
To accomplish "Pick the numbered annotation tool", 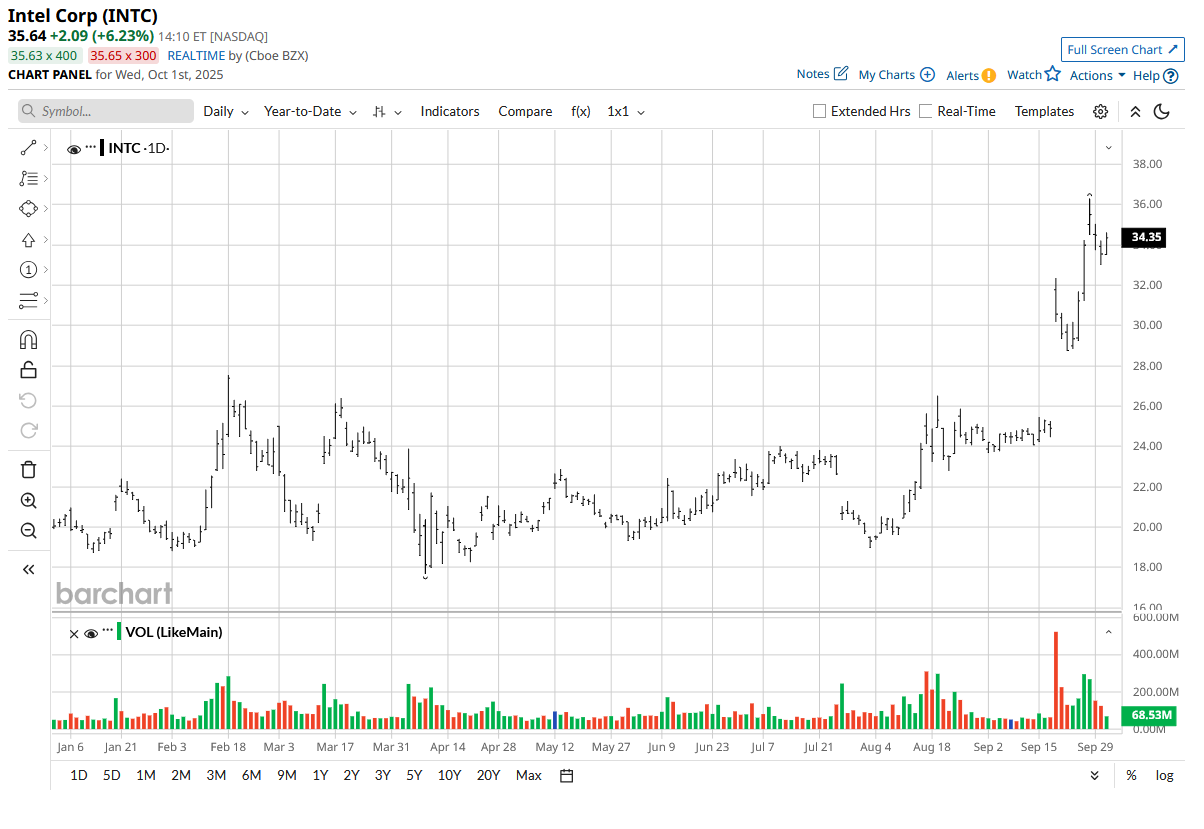I will point(28,270).
